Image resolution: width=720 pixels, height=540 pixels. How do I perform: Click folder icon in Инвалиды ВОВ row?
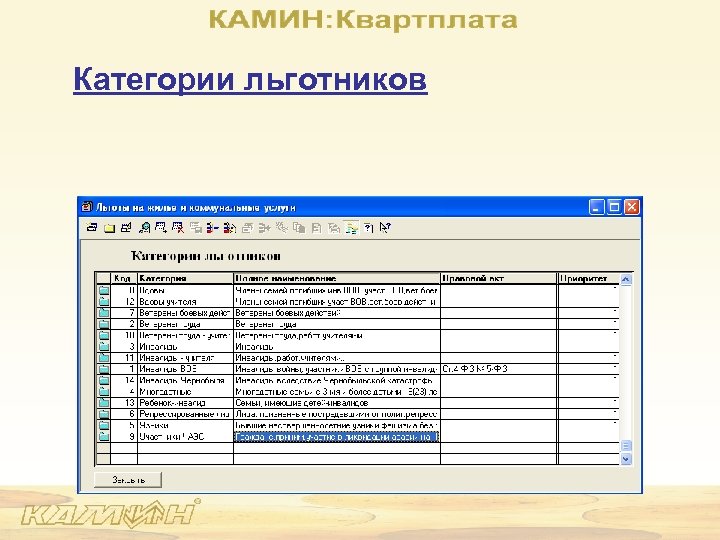[104, 369]
